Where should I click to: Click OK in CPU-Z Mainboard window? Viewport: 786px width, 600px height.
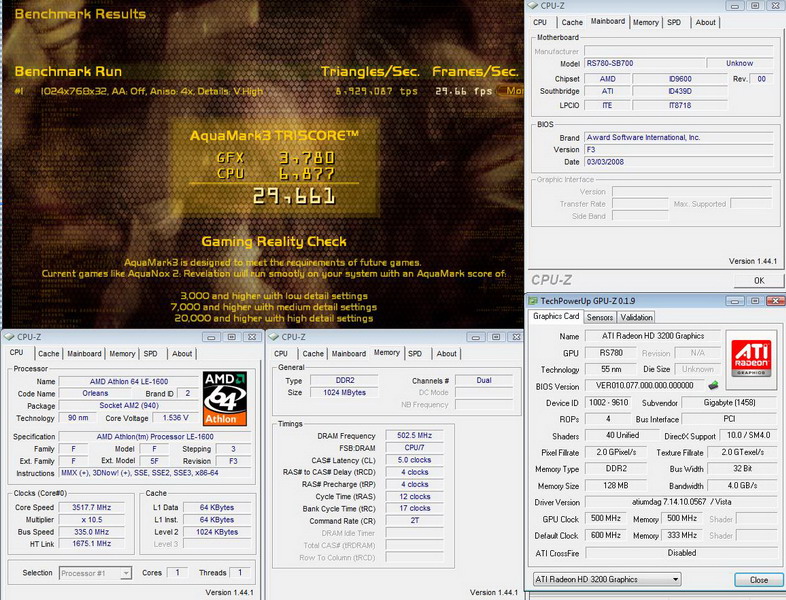(759, 281)
